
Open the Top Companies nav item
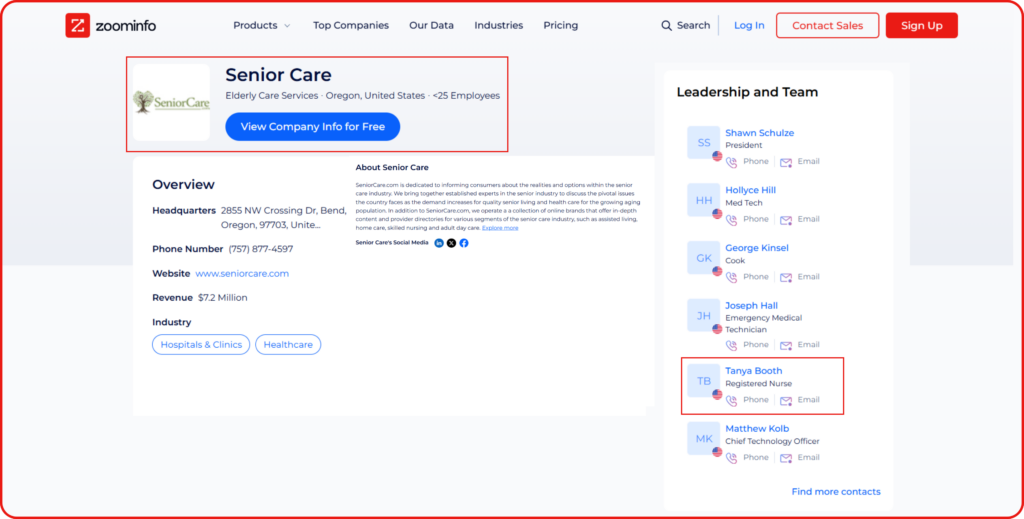tap(351, 25)
